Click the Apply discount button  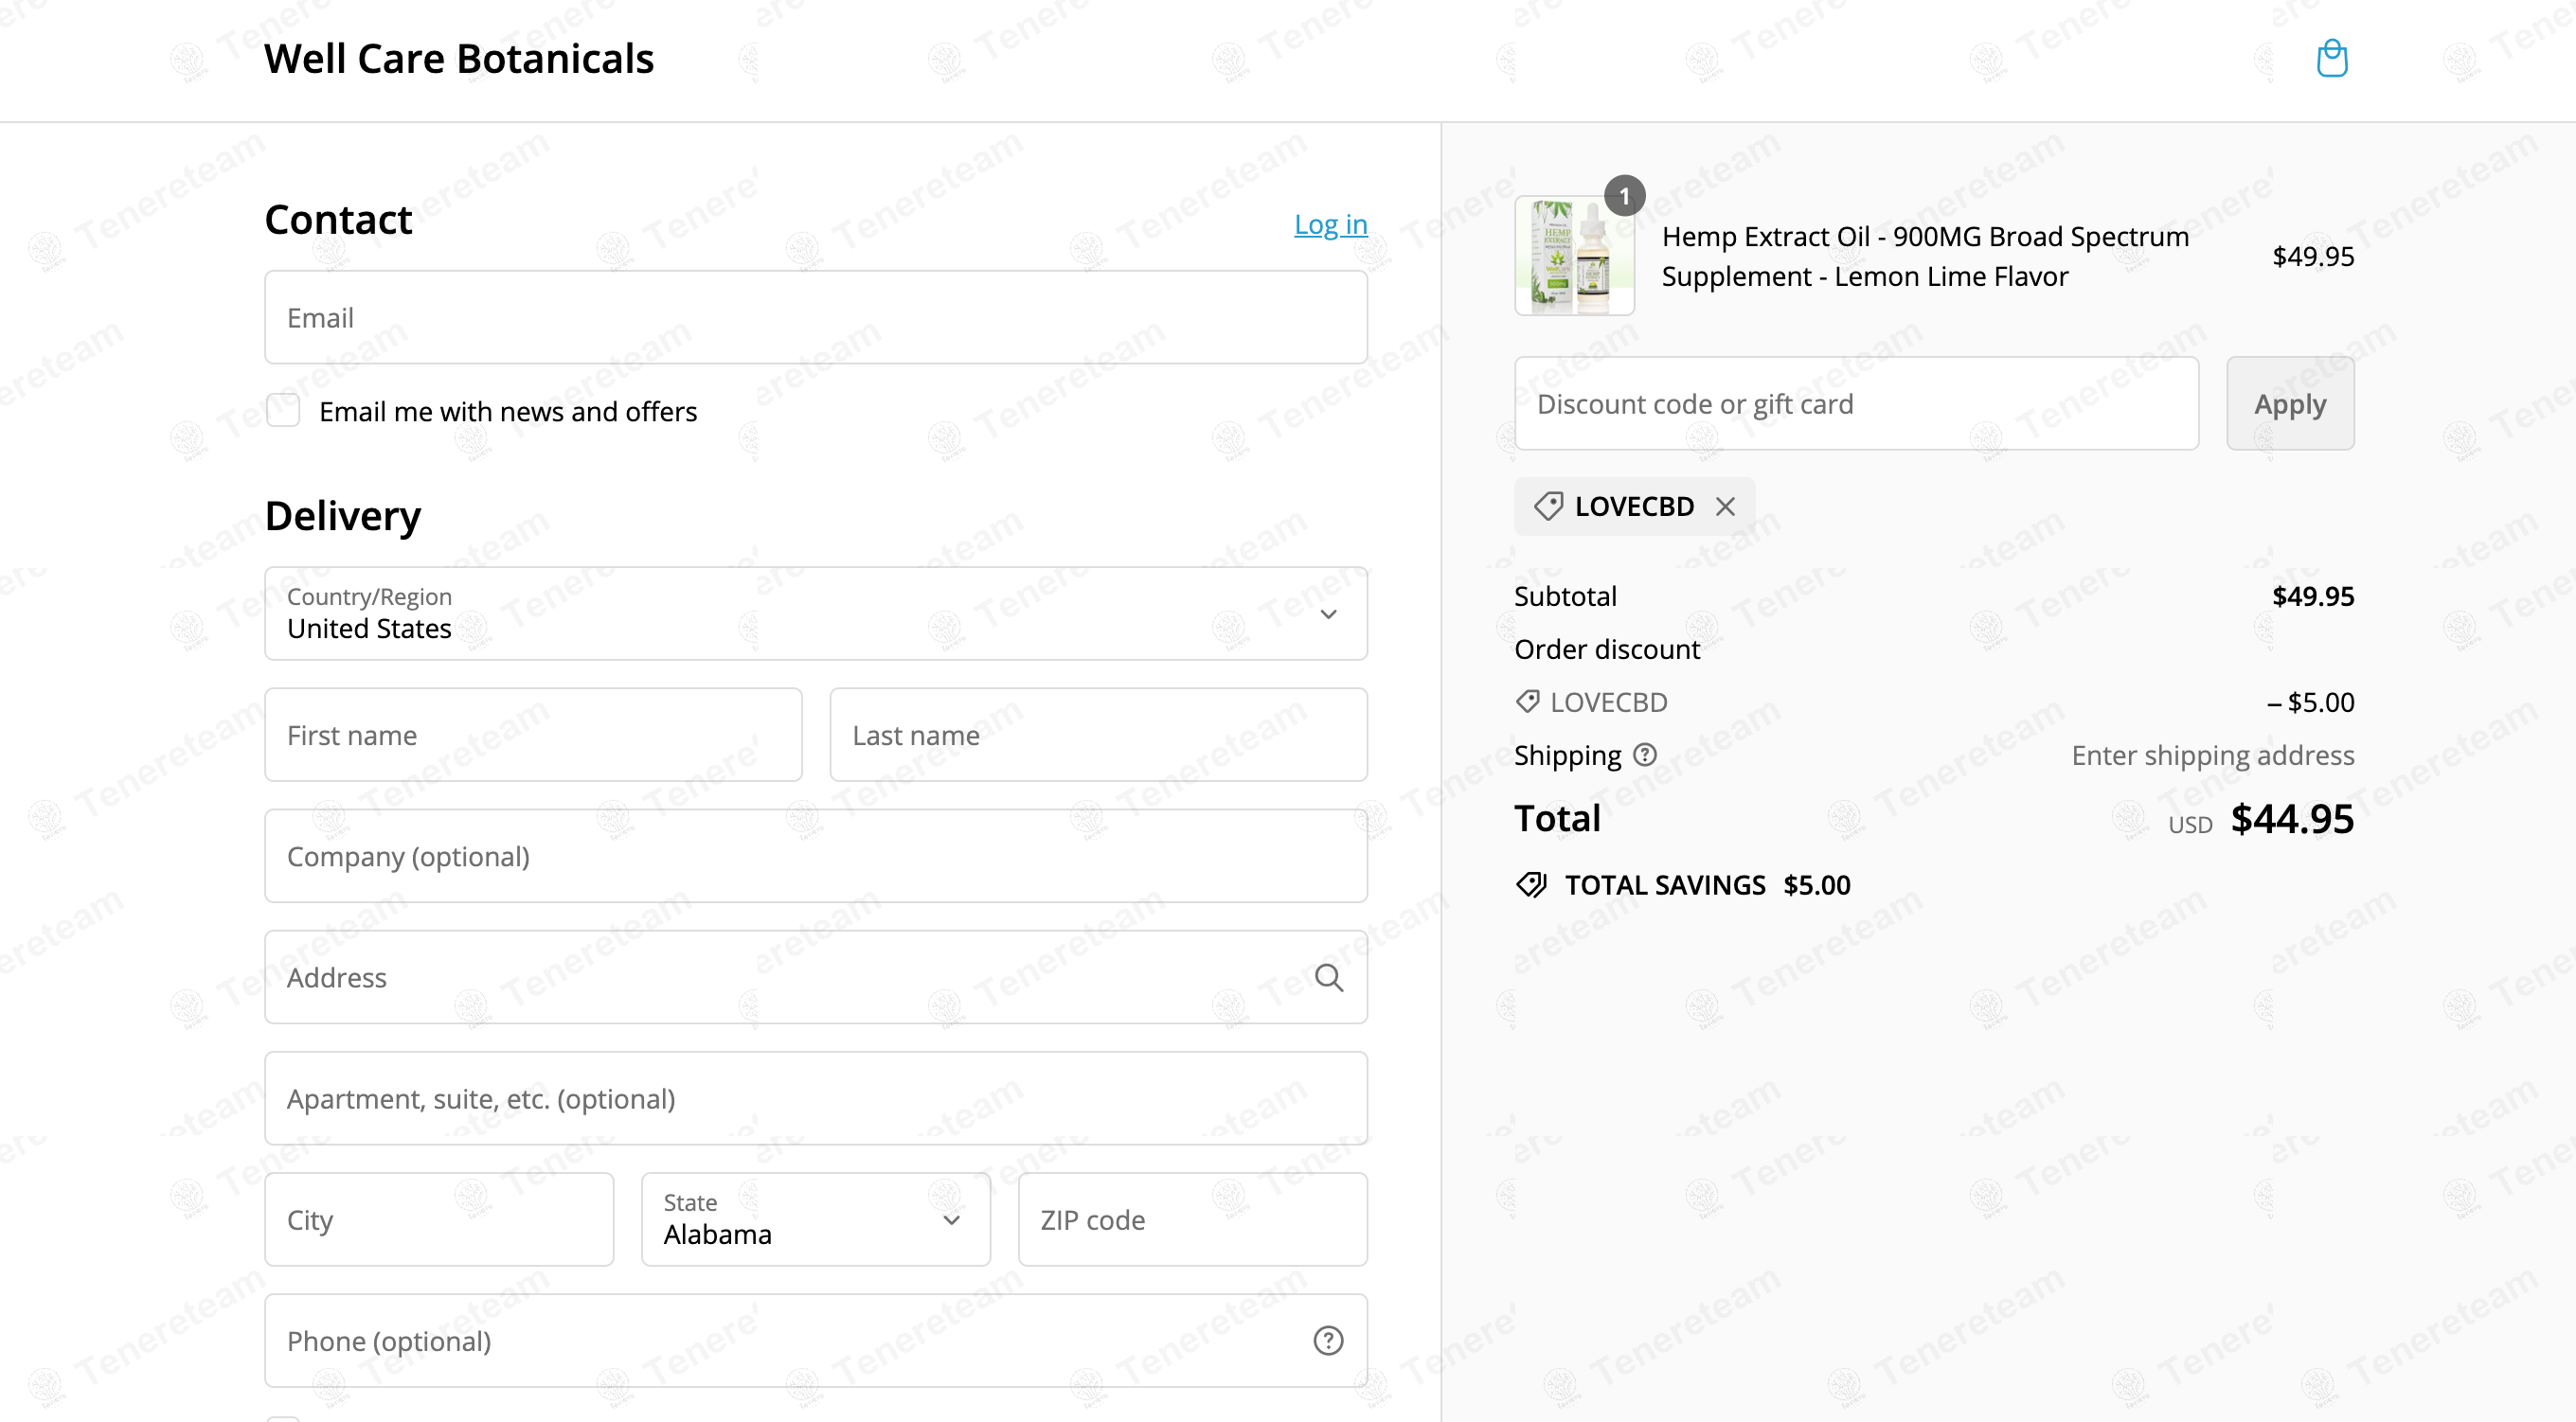pyautogui.click(x=2289, y=404)
